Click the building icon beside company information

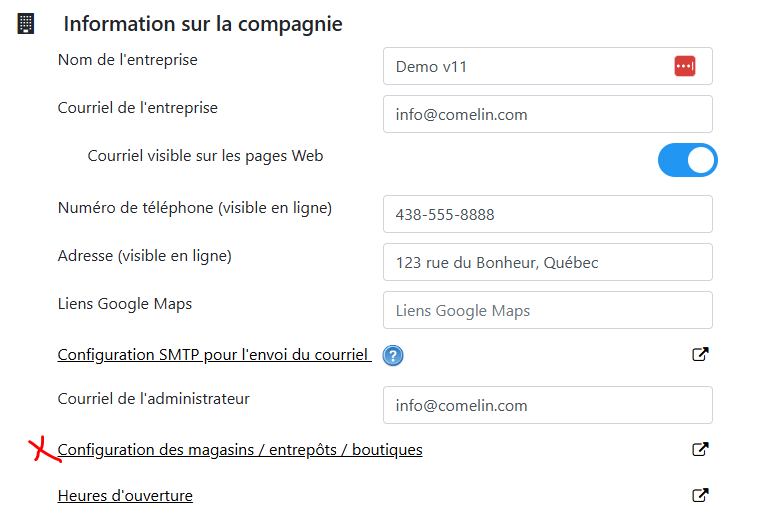pos(26,24)
